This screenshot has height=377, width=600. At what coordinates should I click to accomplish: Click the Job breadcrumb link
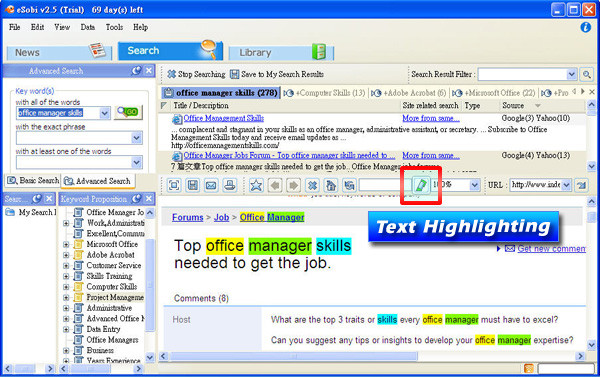pyautogui.click(x=221, y=217)
